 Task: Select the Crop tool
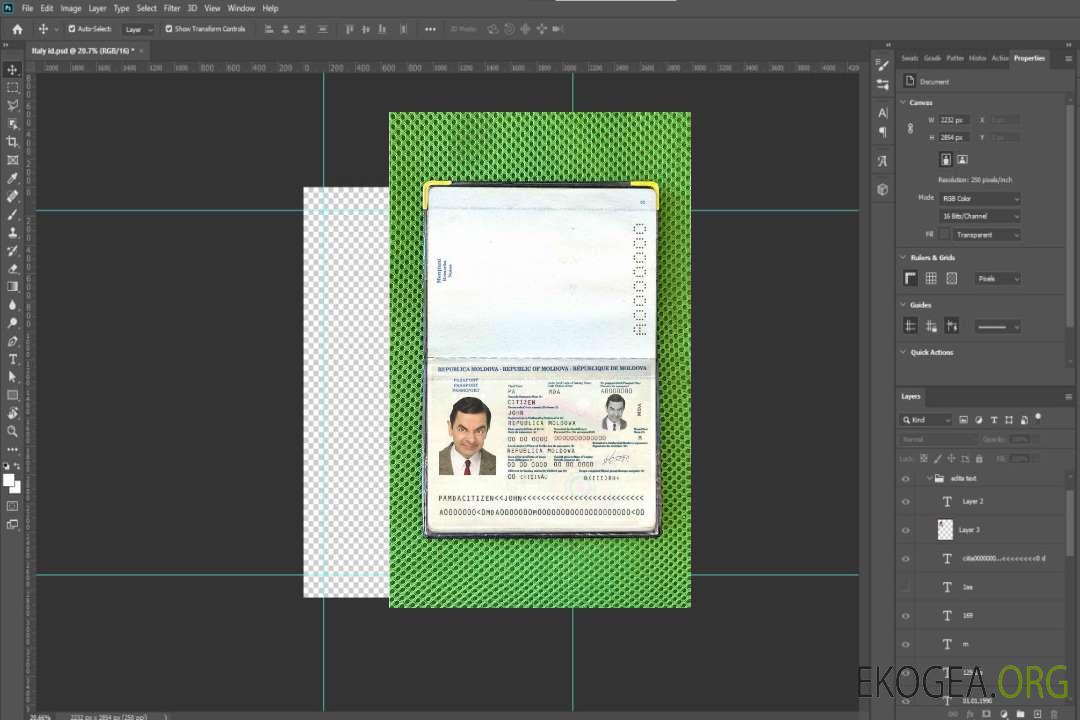tap(12, 142)
